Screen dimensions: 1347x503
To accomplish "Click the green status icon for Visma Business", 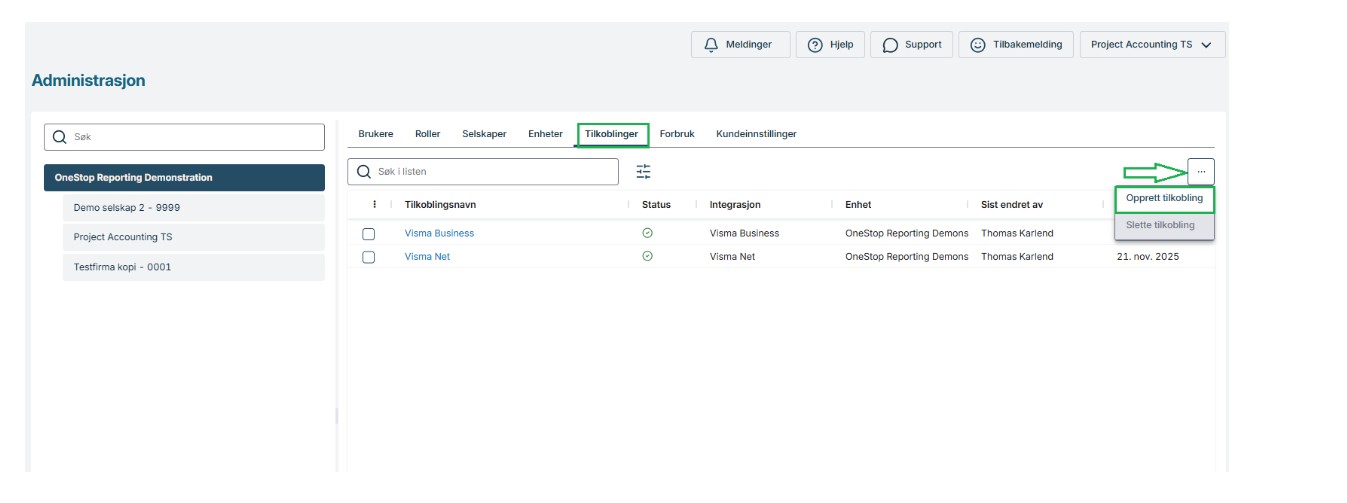I will click(647, 233).
